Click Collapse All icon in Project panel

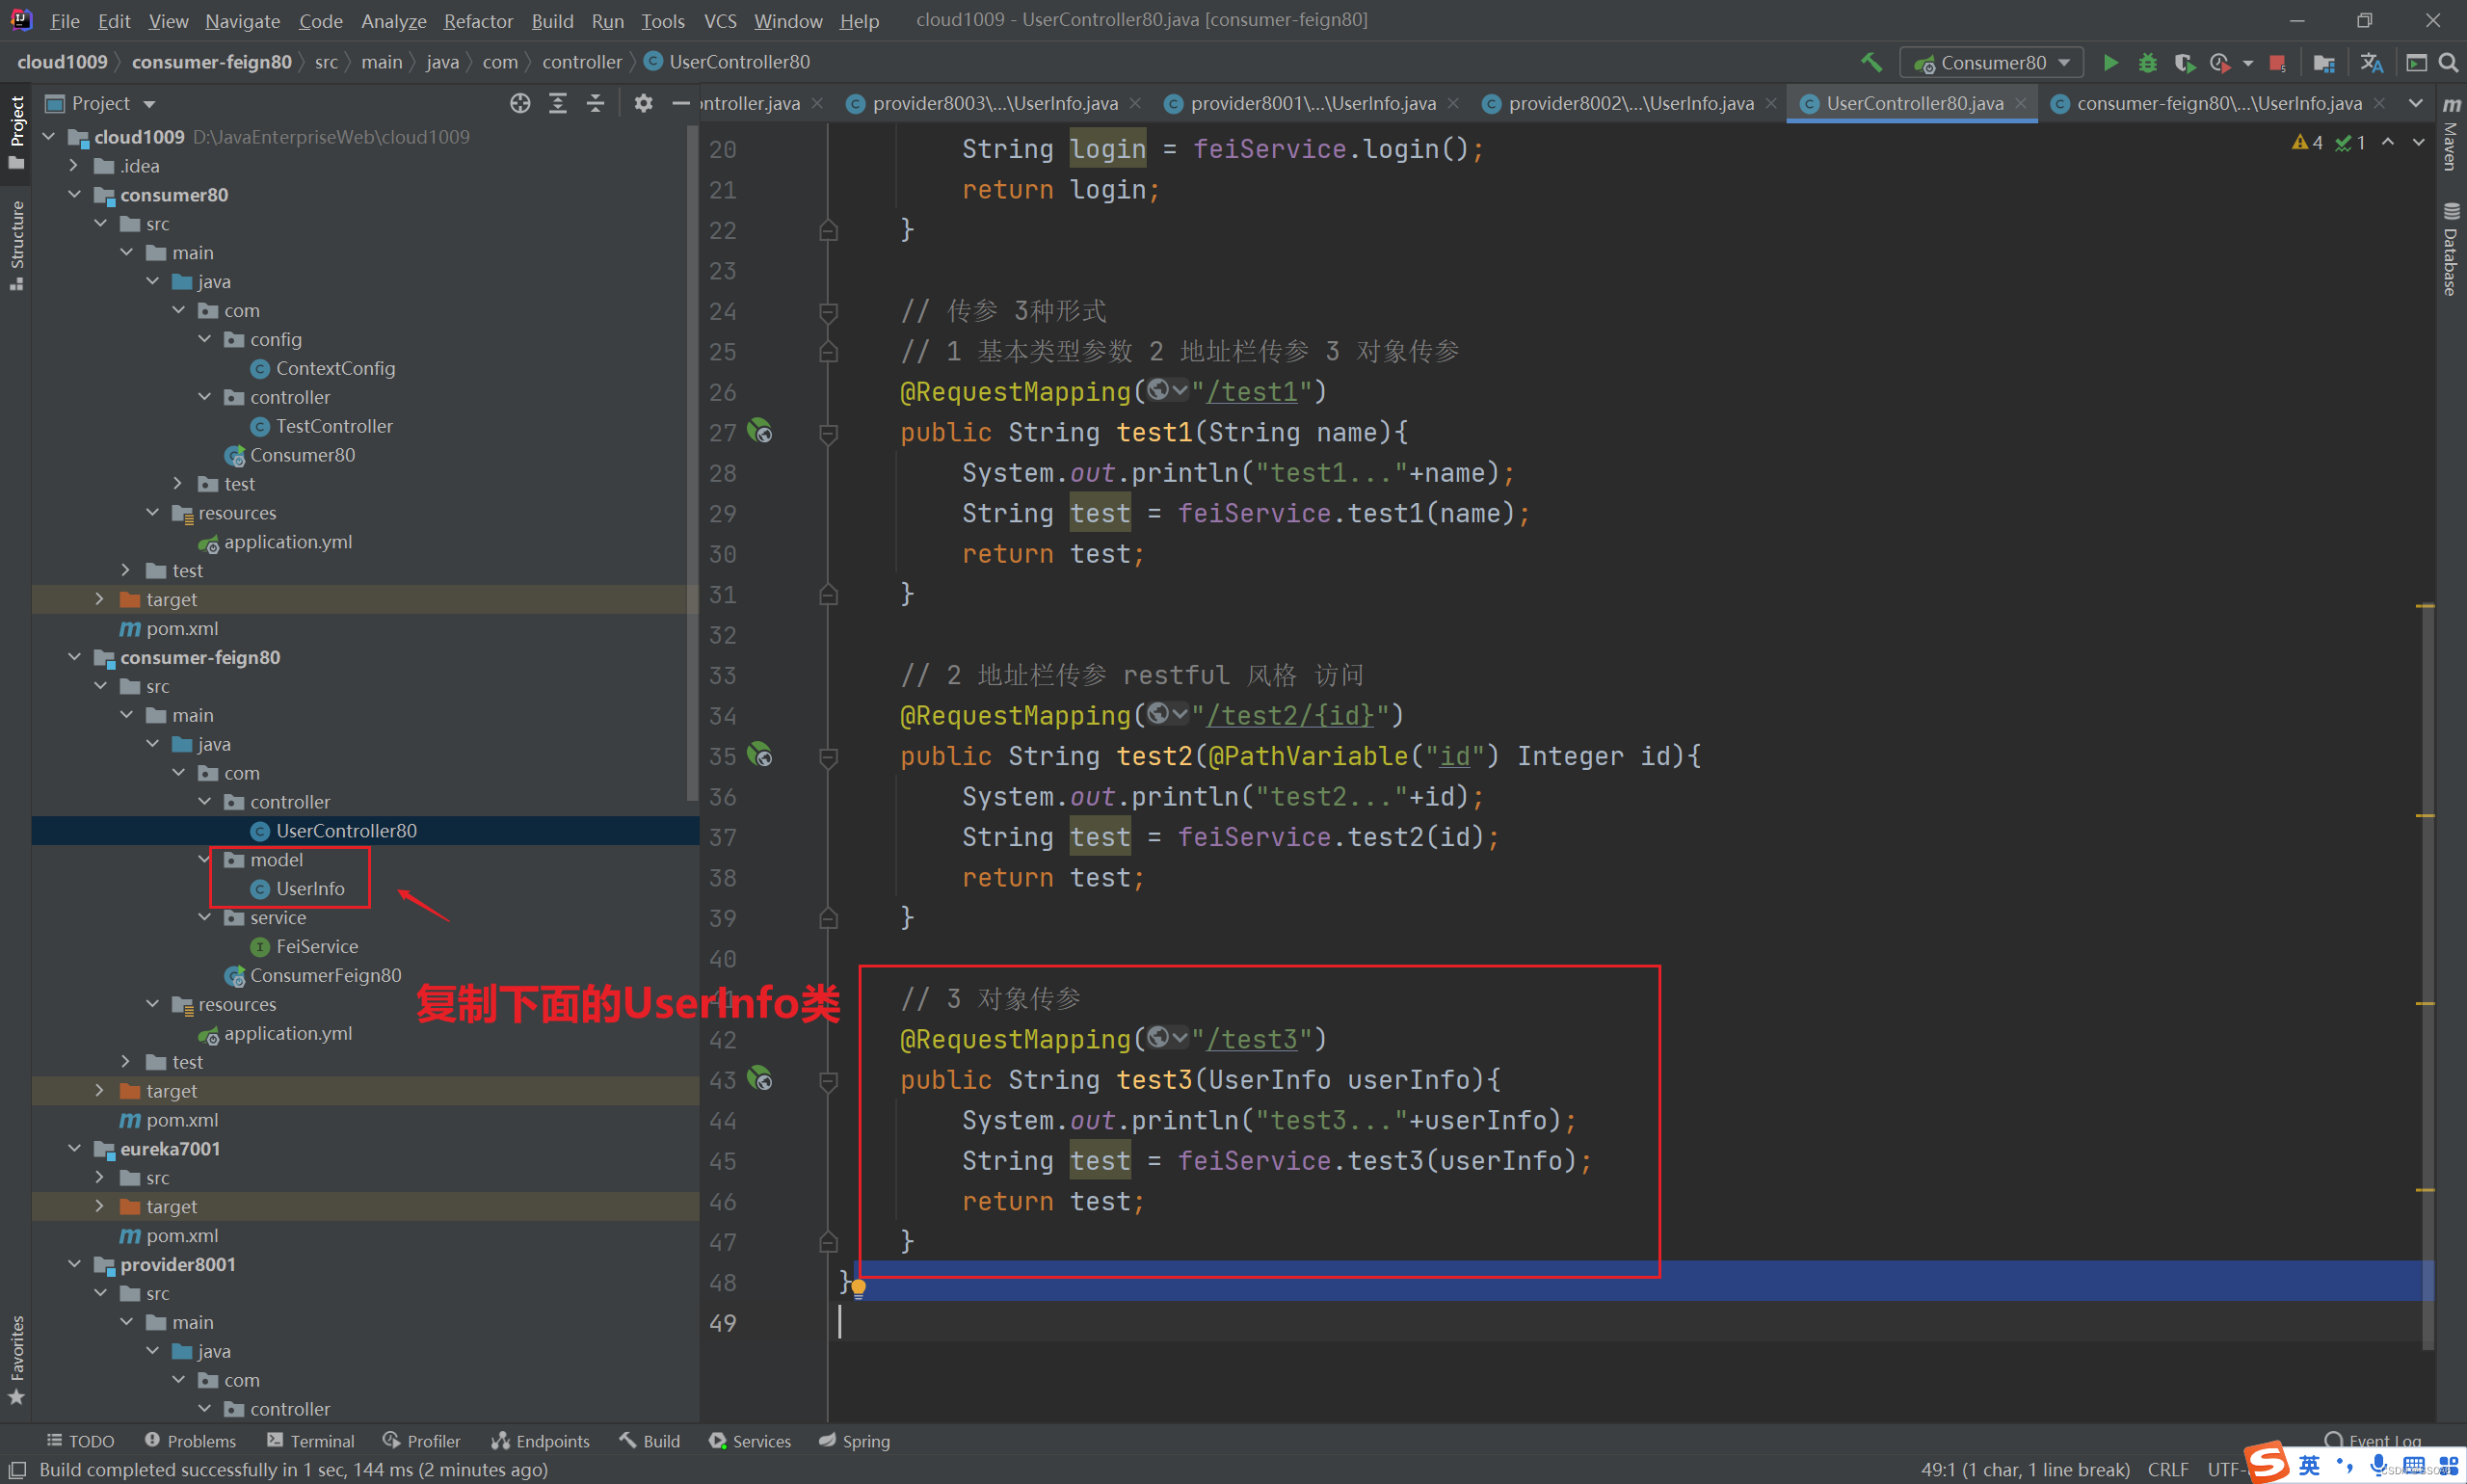point(595,103)
